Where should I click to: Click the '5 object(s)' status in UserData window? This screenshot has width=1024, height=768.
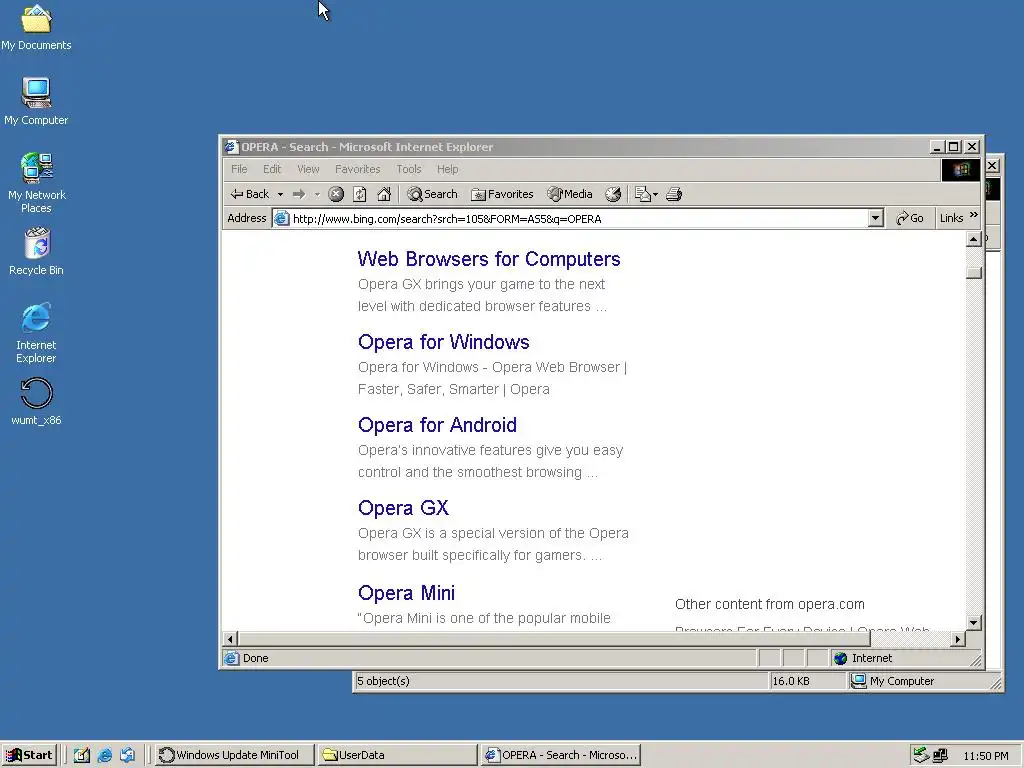(x=383, y=681)
